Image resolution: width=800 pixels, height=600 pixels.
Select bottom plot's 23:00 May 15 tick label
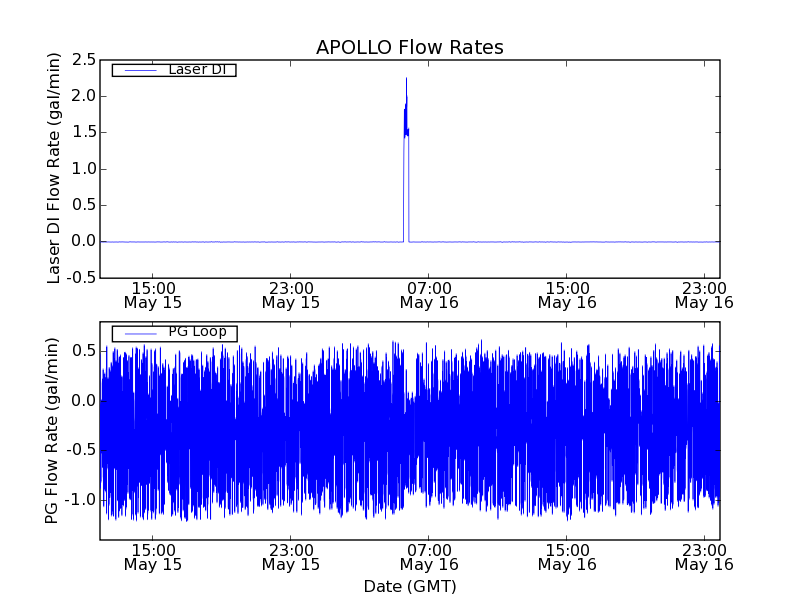click(291, 556)
